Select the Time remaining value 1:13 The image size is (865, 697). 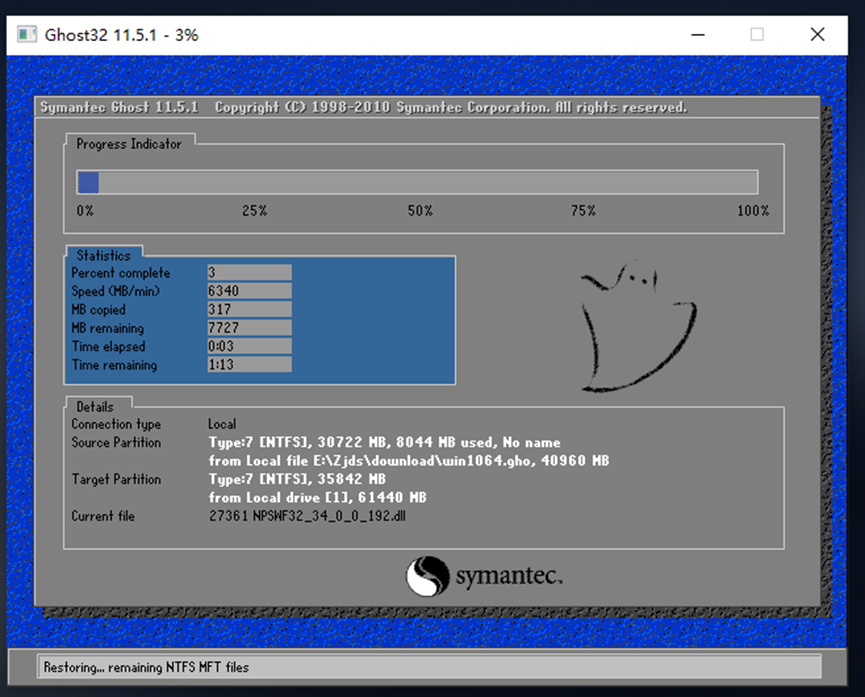point(249,364)
